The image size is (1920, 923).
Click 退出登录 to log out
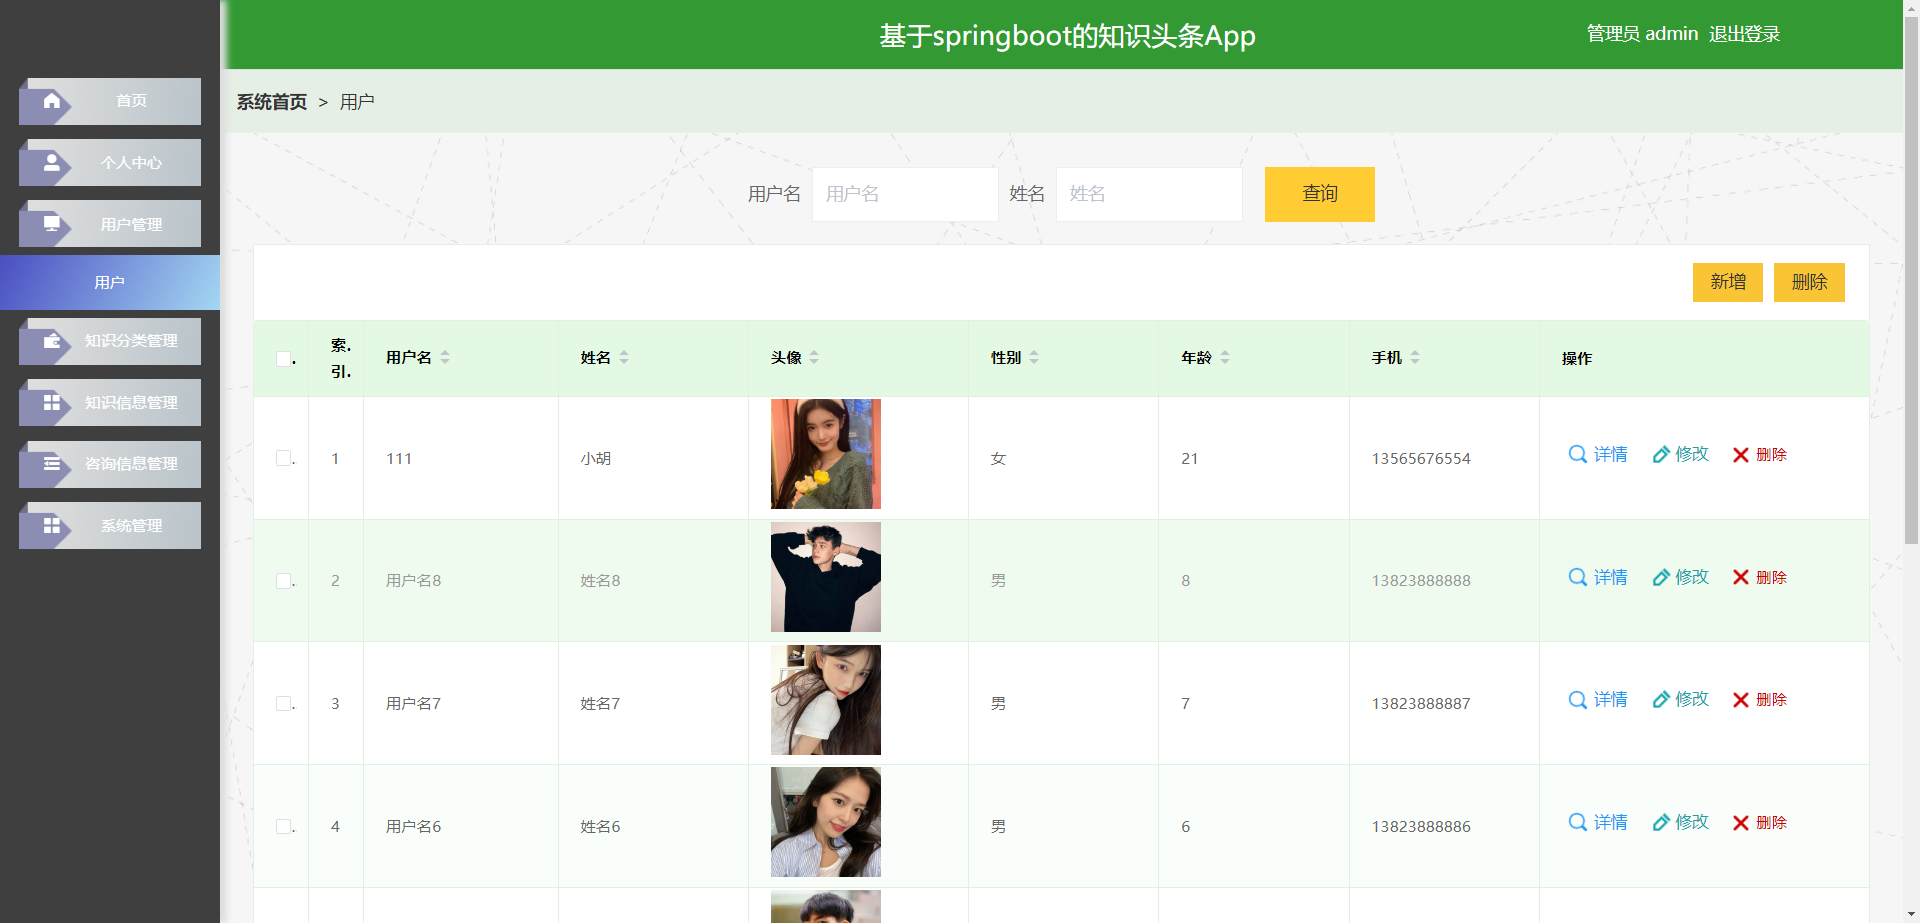point(1744,34)
